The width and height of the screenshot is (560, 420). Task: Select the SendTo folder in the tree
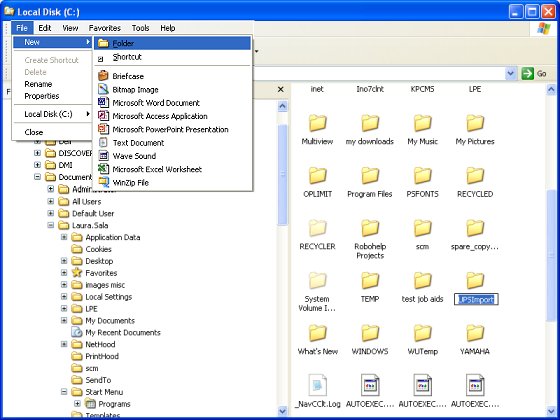pos(91,380)
